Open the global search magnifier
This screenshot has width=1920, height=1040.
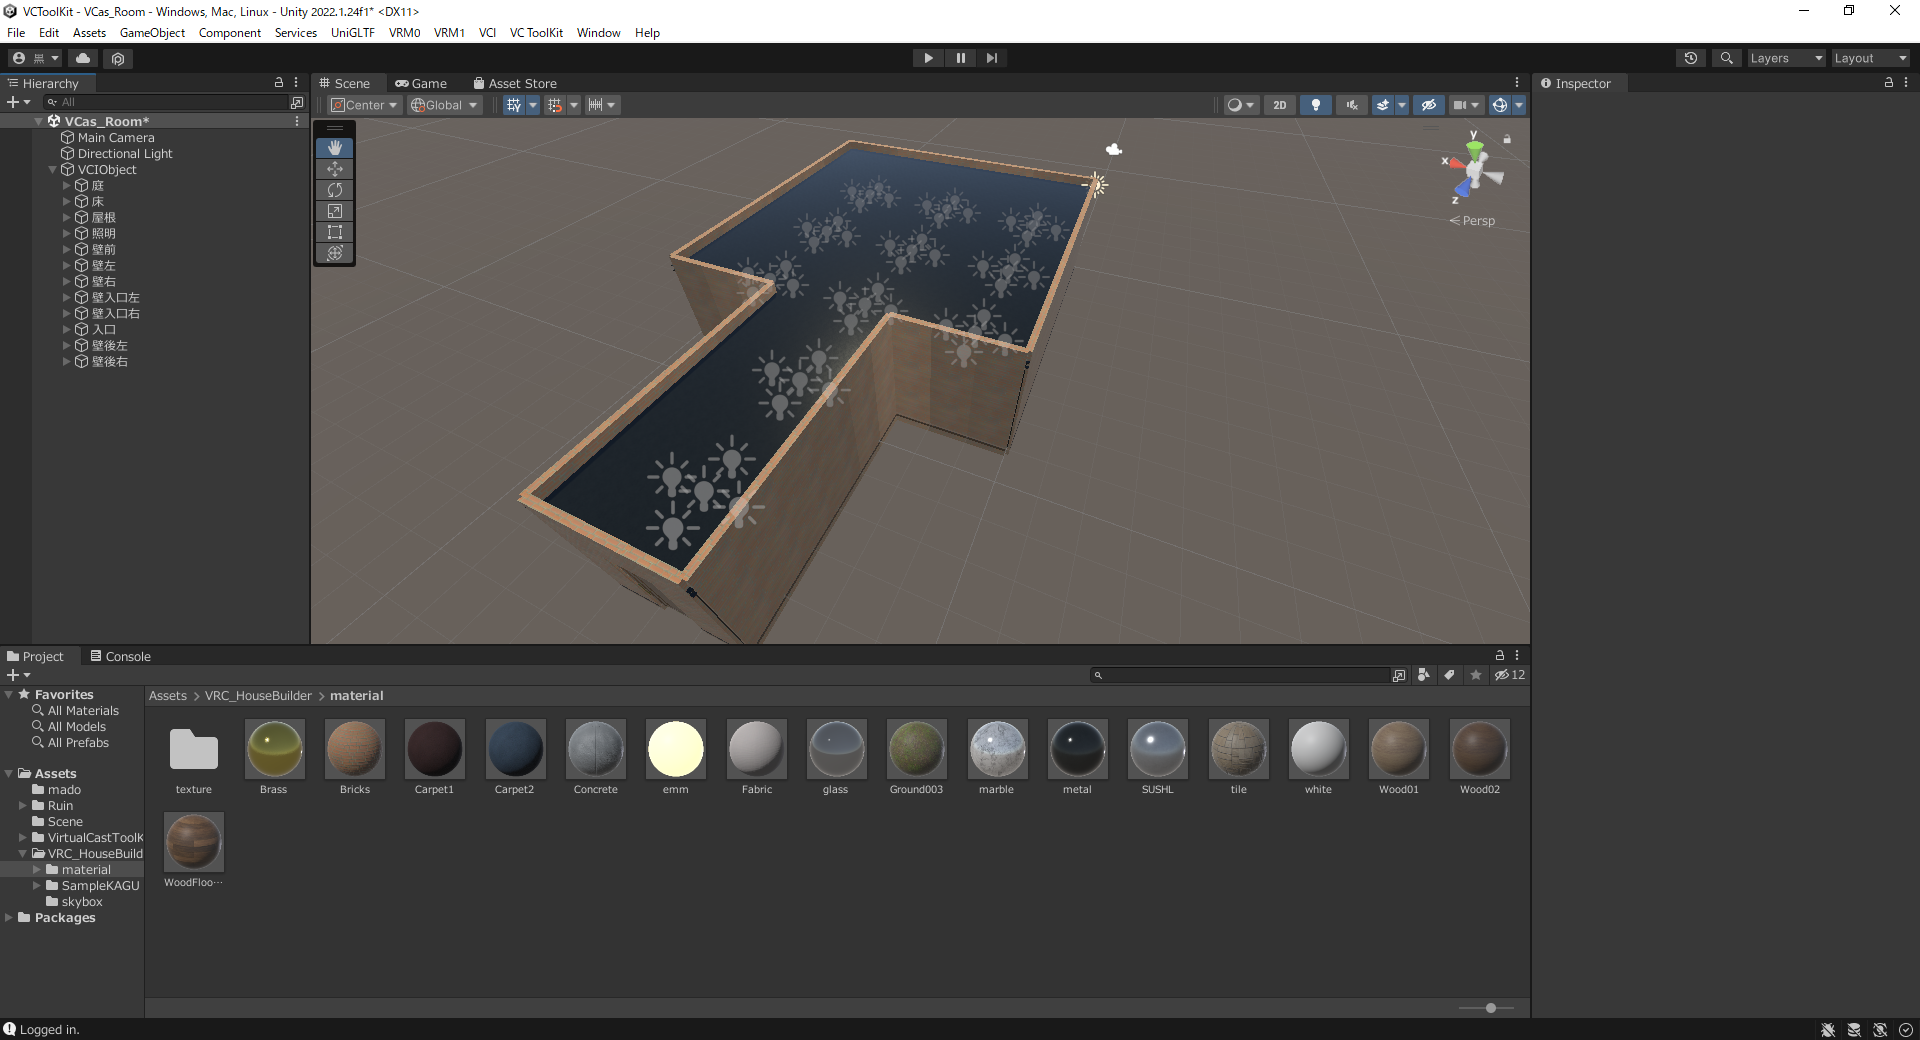(1726, 58)
